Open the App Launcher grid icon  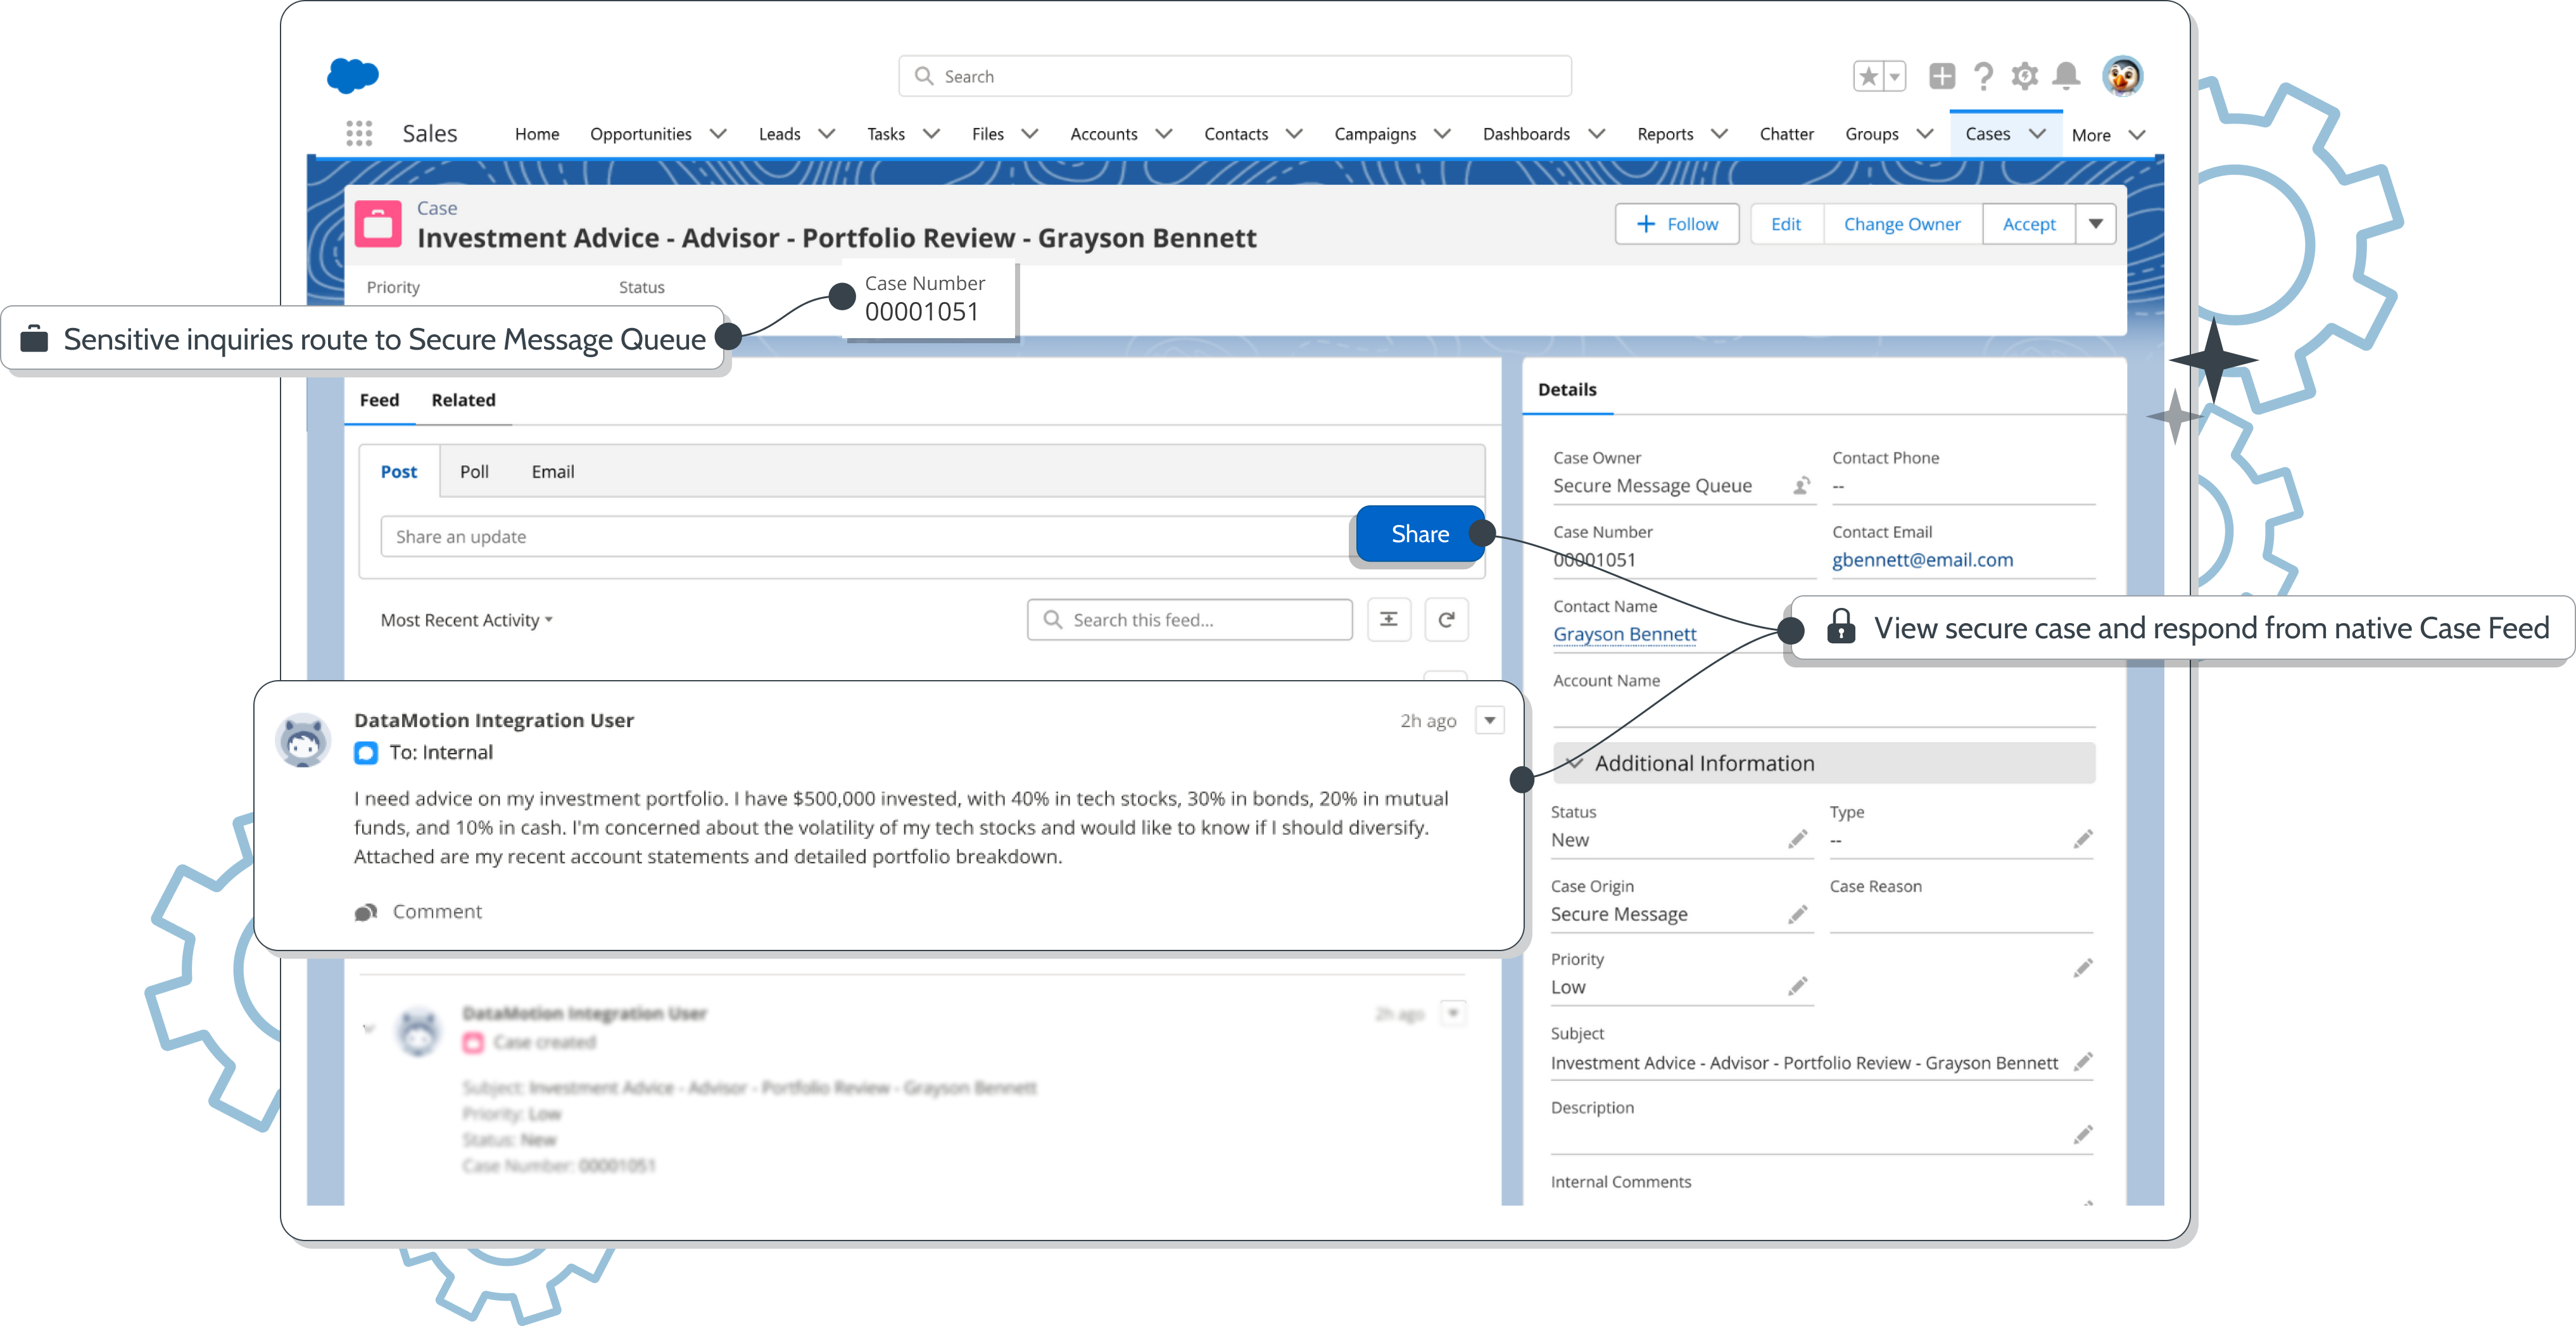(x=359, y=133)
